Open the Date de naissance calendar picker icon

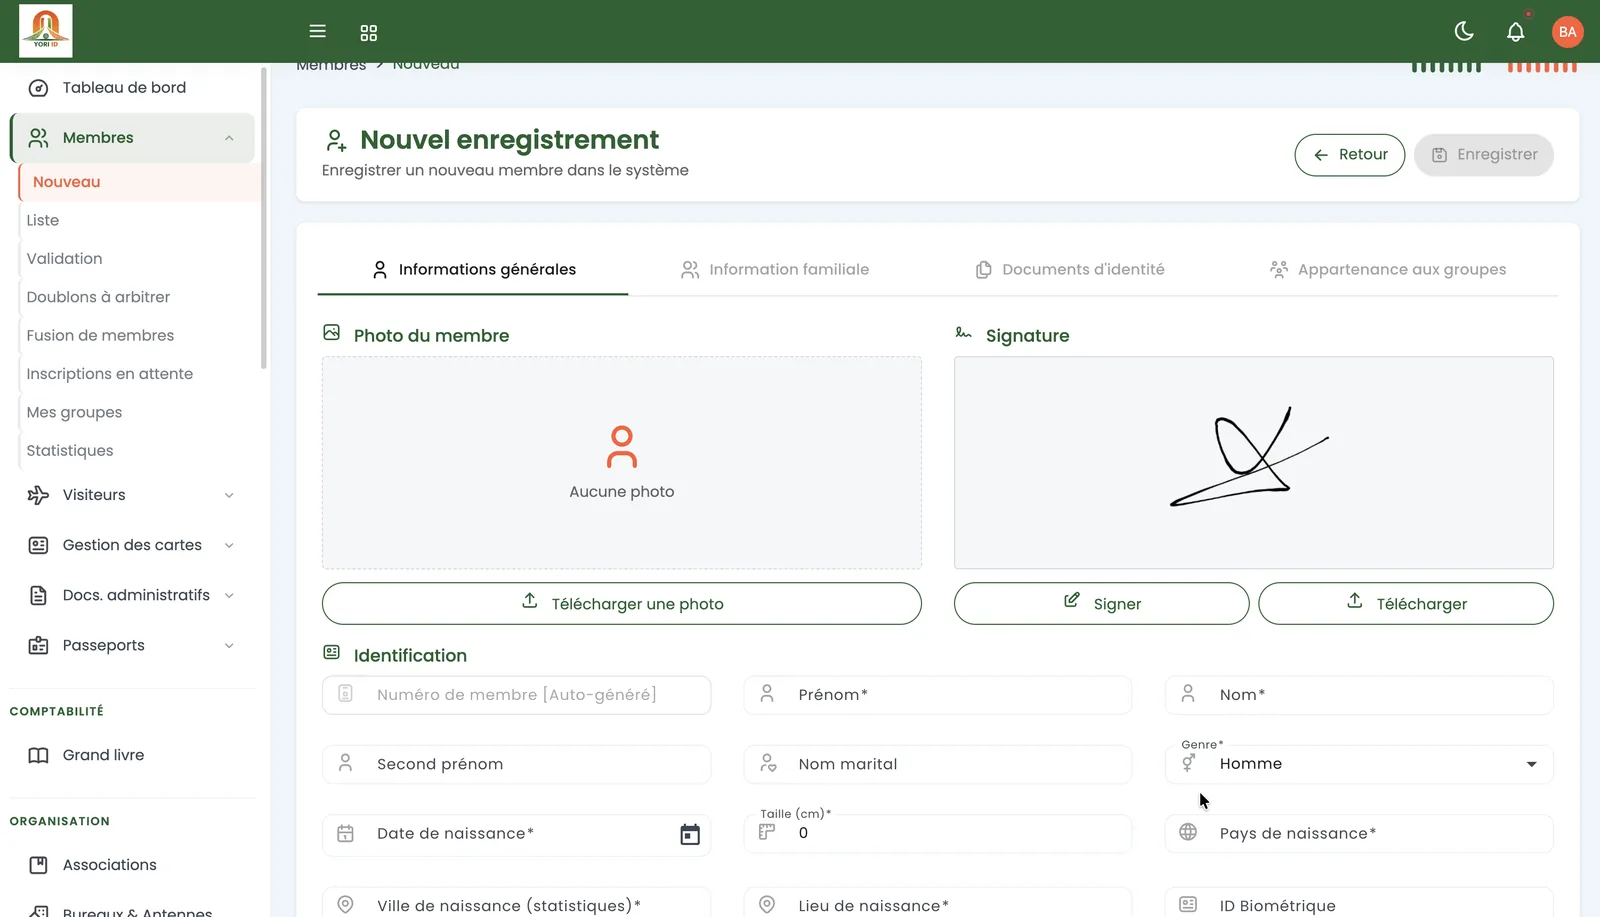(x=690, y=835)
